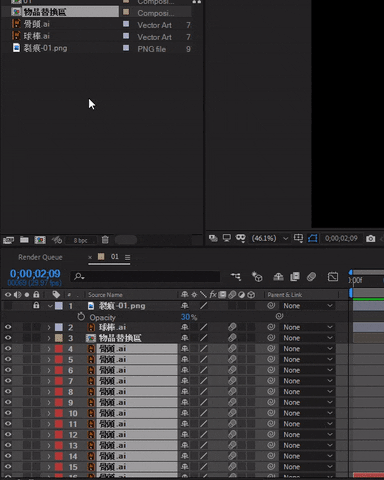
Task: Select 裂痕-01.png in the Project panel
Action: 45,48
